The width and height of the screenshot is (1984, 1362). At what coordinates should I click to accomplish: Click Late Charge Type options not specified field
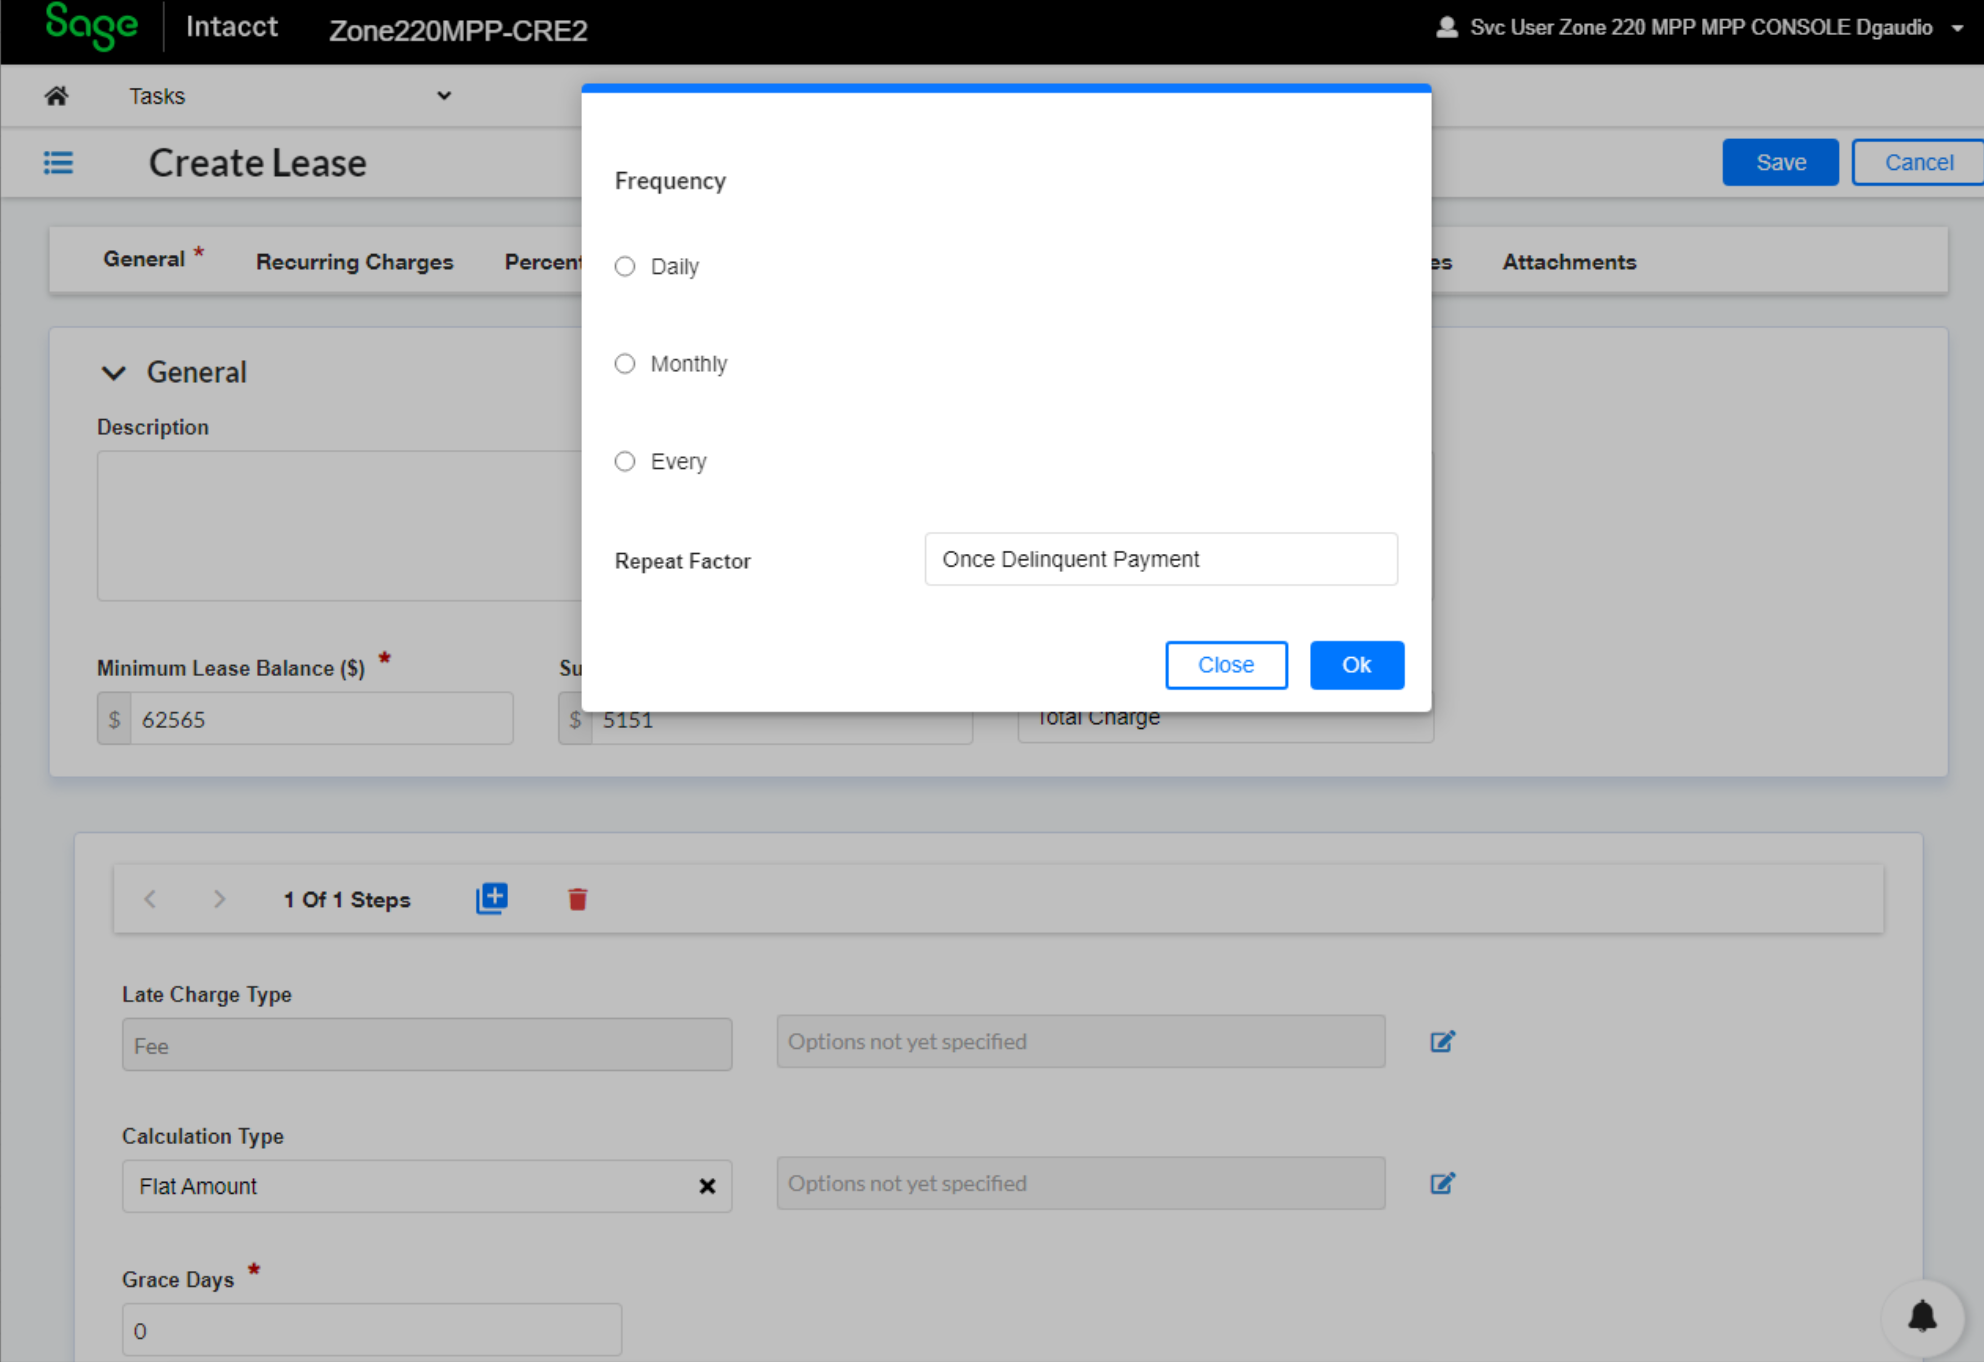pos(1081,1041)
